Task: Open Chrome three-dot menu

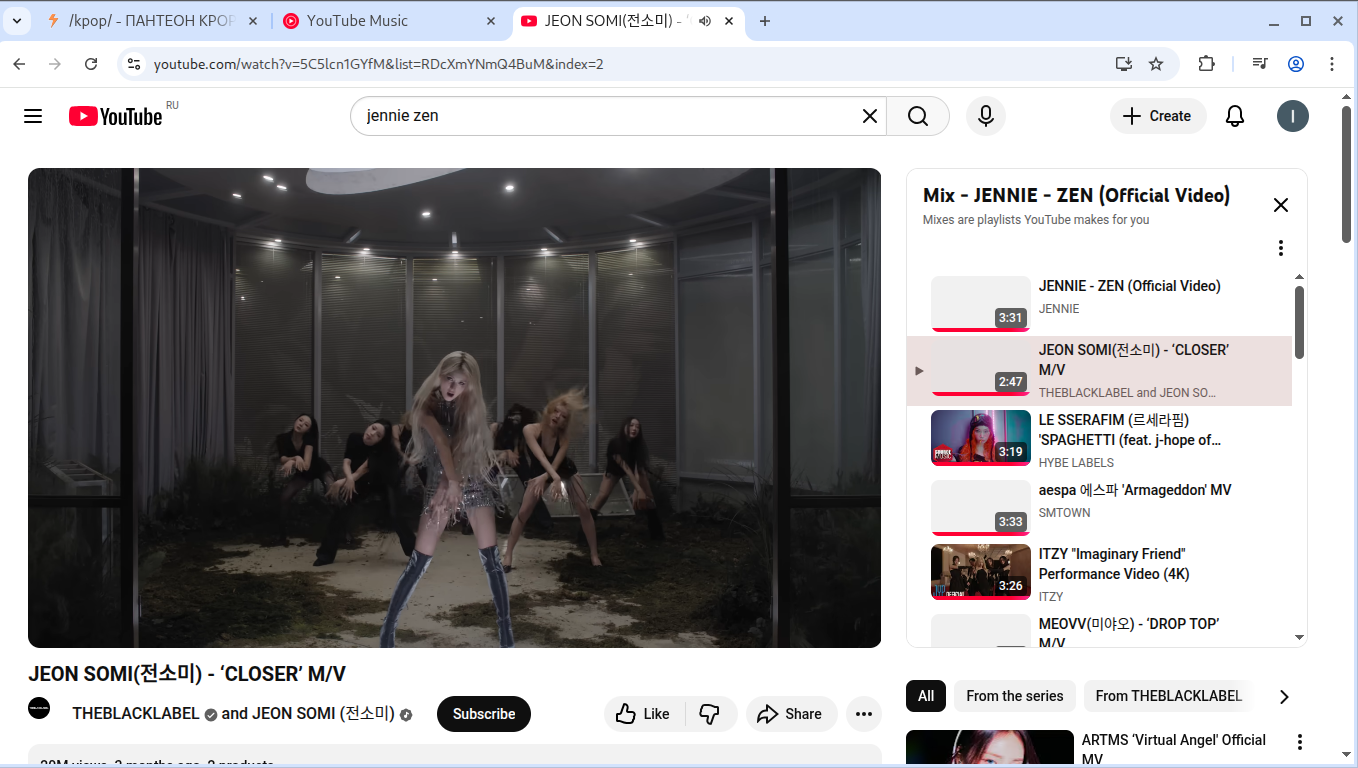Action: pyautogui.click(x=1332, y=64)
